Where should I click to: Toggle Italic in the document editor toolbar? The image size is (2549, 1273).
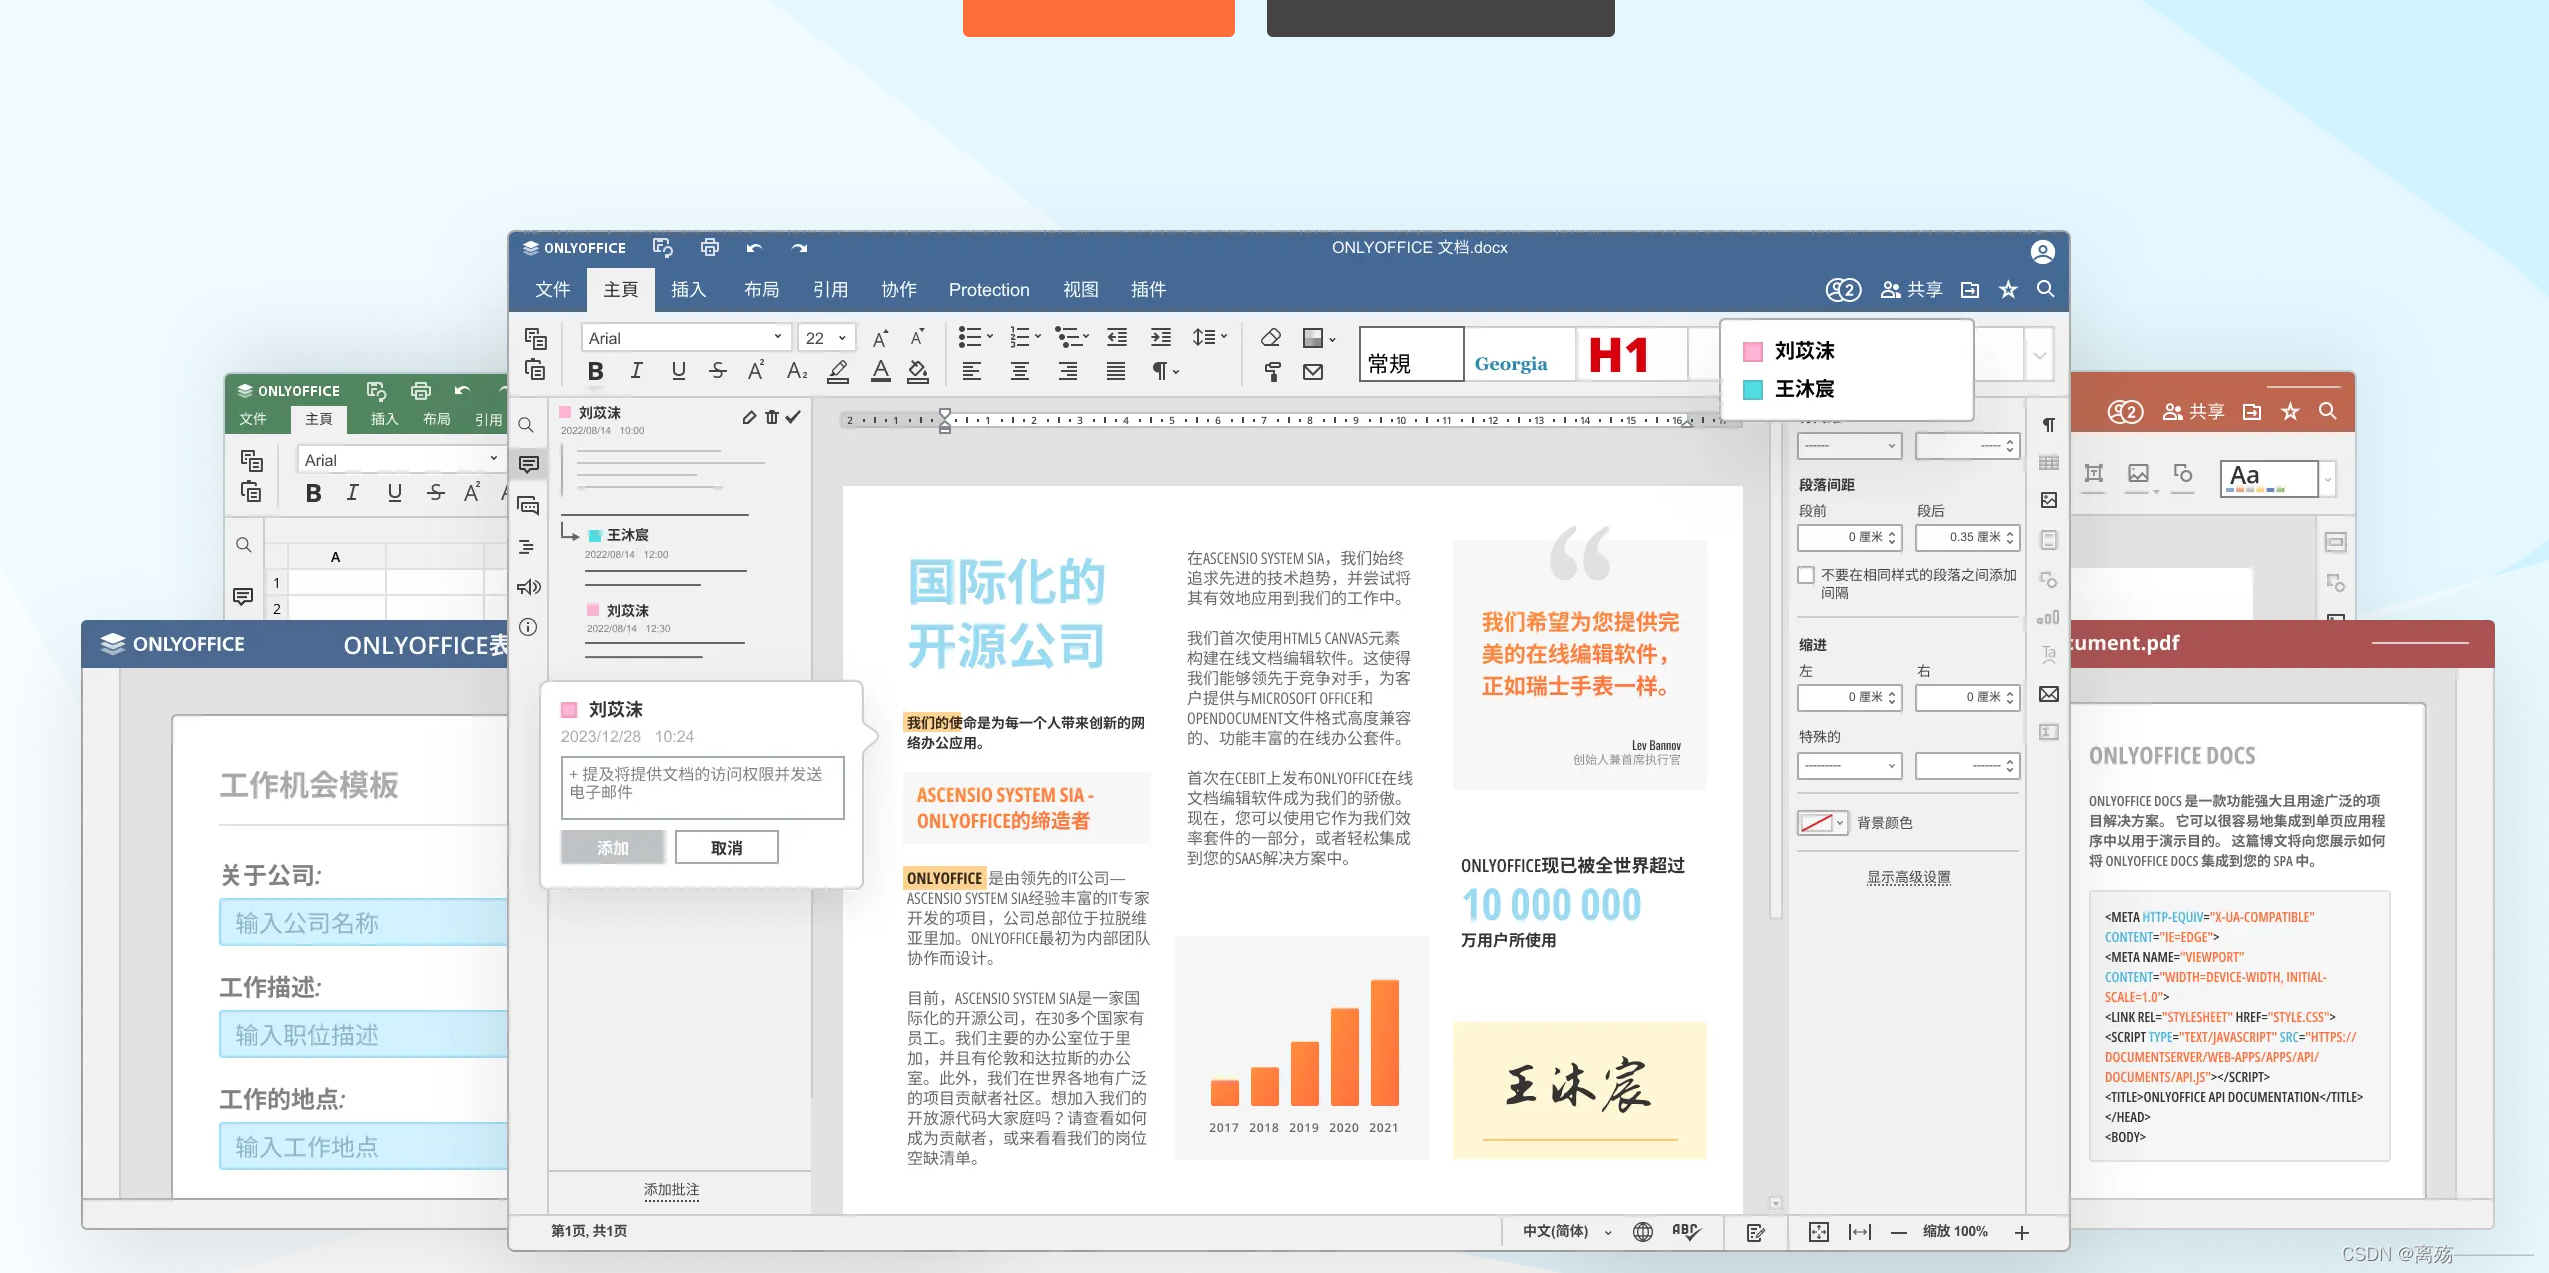pos(636,372)
